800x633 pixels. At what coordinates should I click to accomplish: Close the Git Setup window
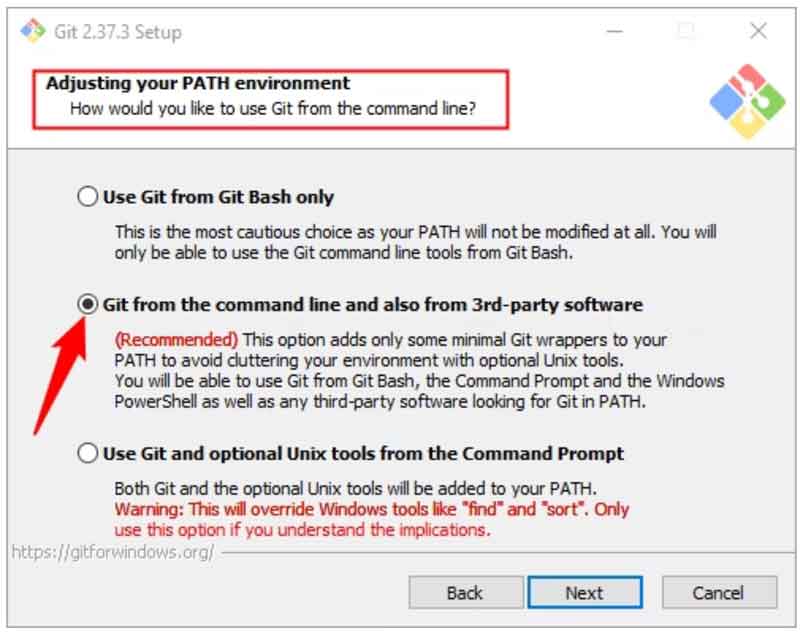[757, 30]
